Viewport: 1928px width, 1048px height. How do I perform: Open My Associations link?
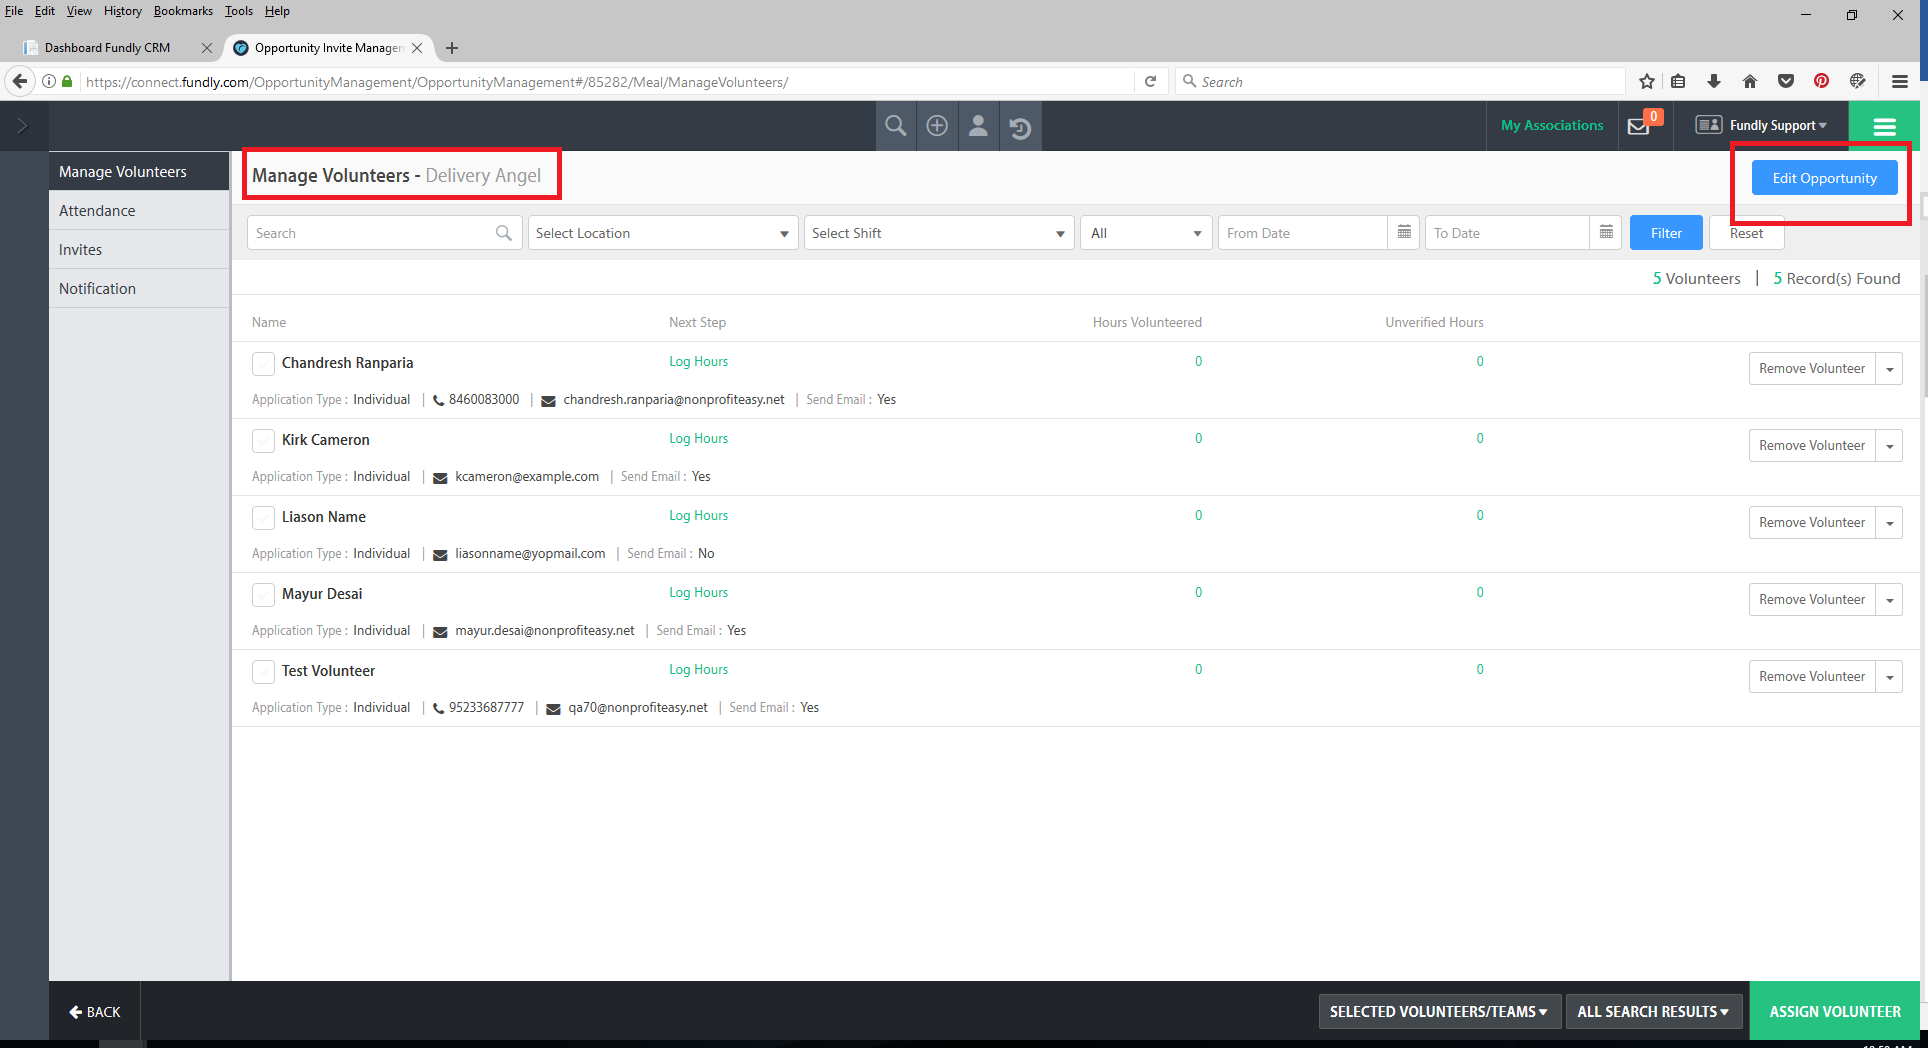click(x=1552, y=126)
